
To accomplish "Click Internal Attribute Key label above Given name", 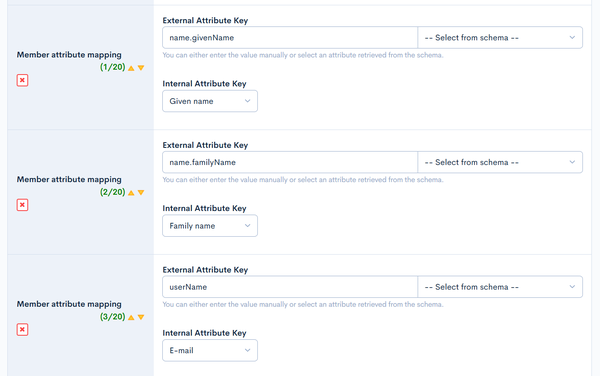I will click(204, 83).
